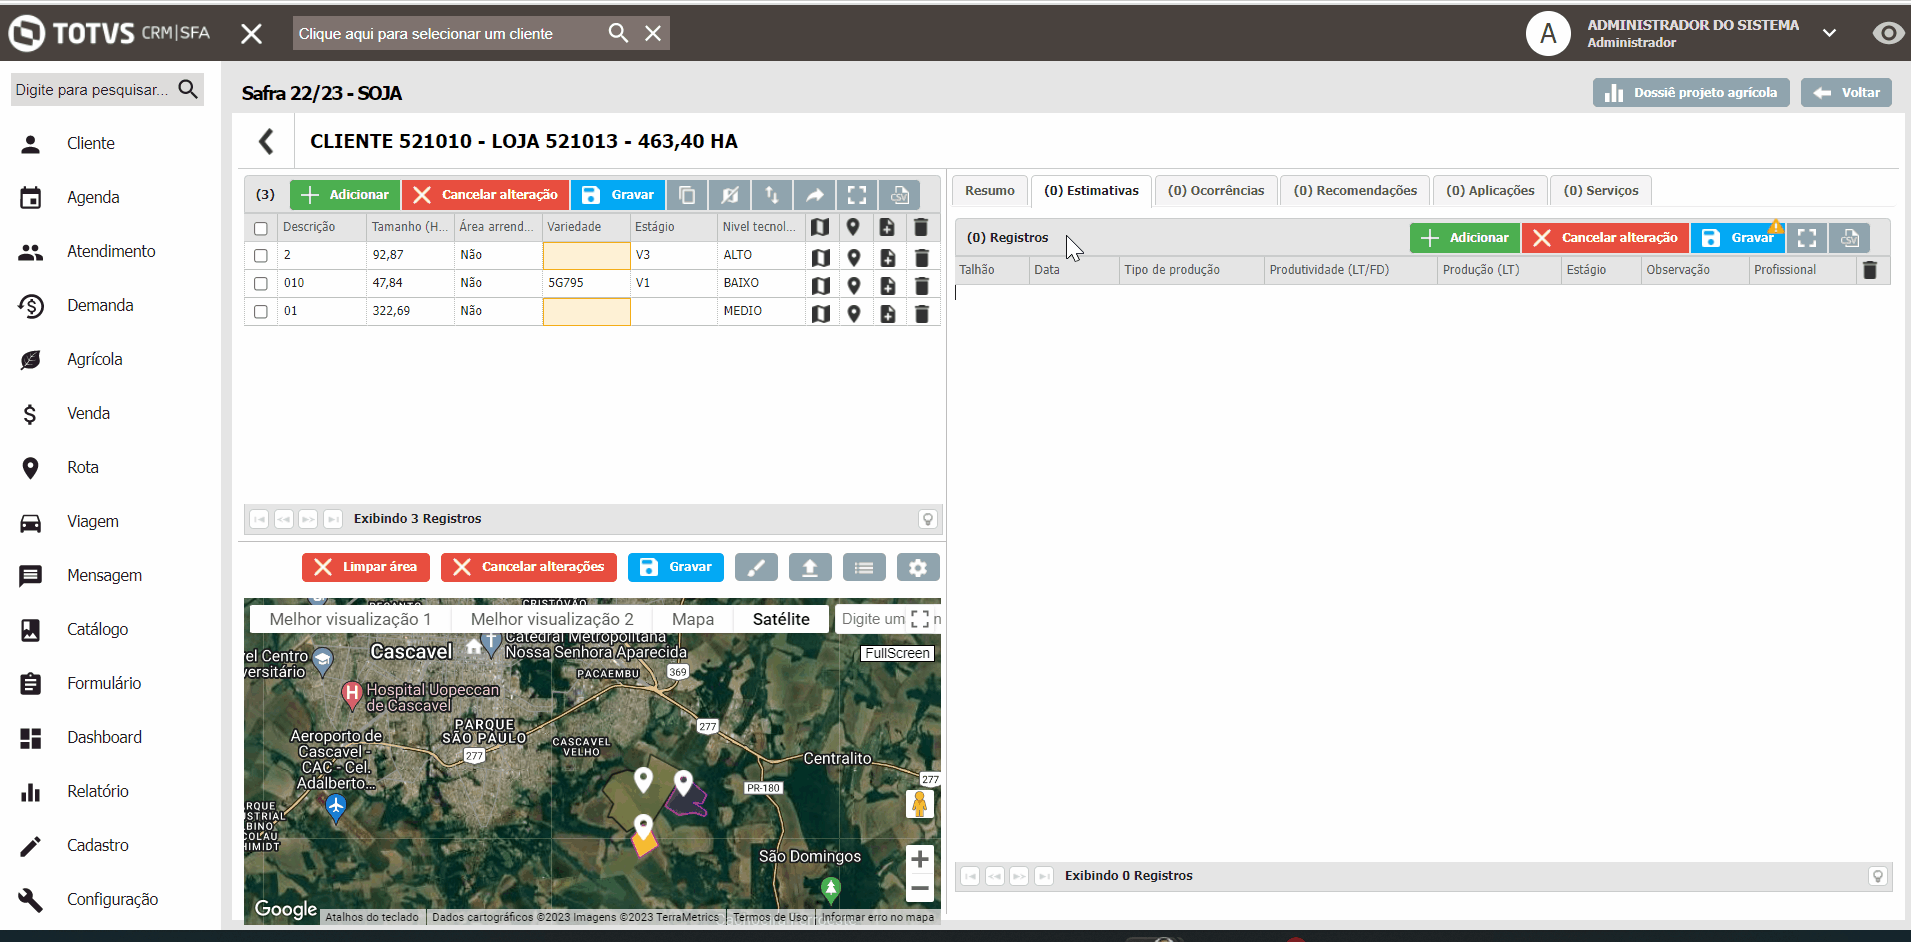This screenshot has height=942, width=1911.
Task: Open Dossiê projeto agrícola
Action: click(1691, 93)
